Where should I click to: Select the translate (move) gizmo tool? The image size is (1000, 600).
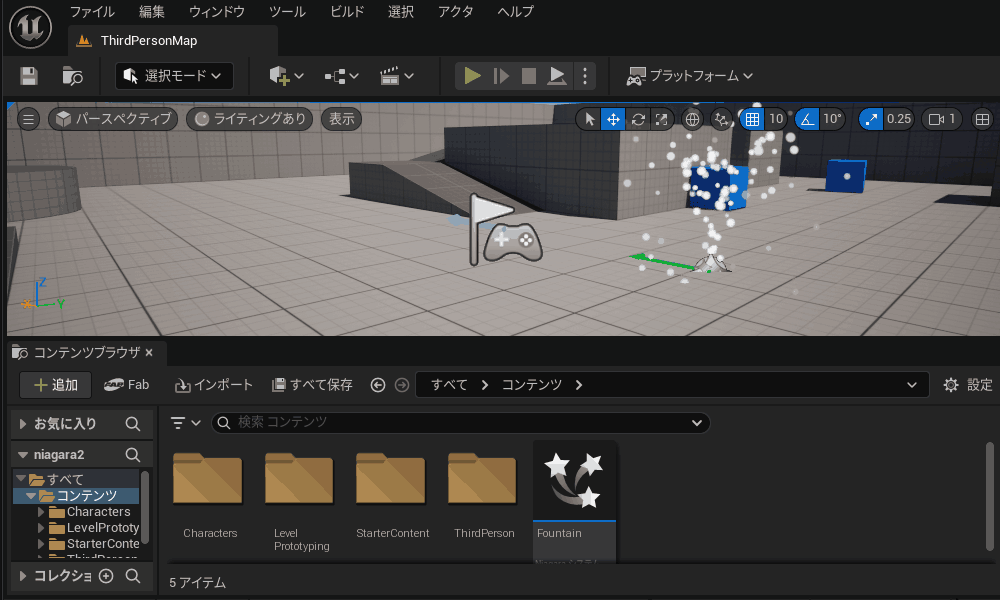(x=613, y=119)
